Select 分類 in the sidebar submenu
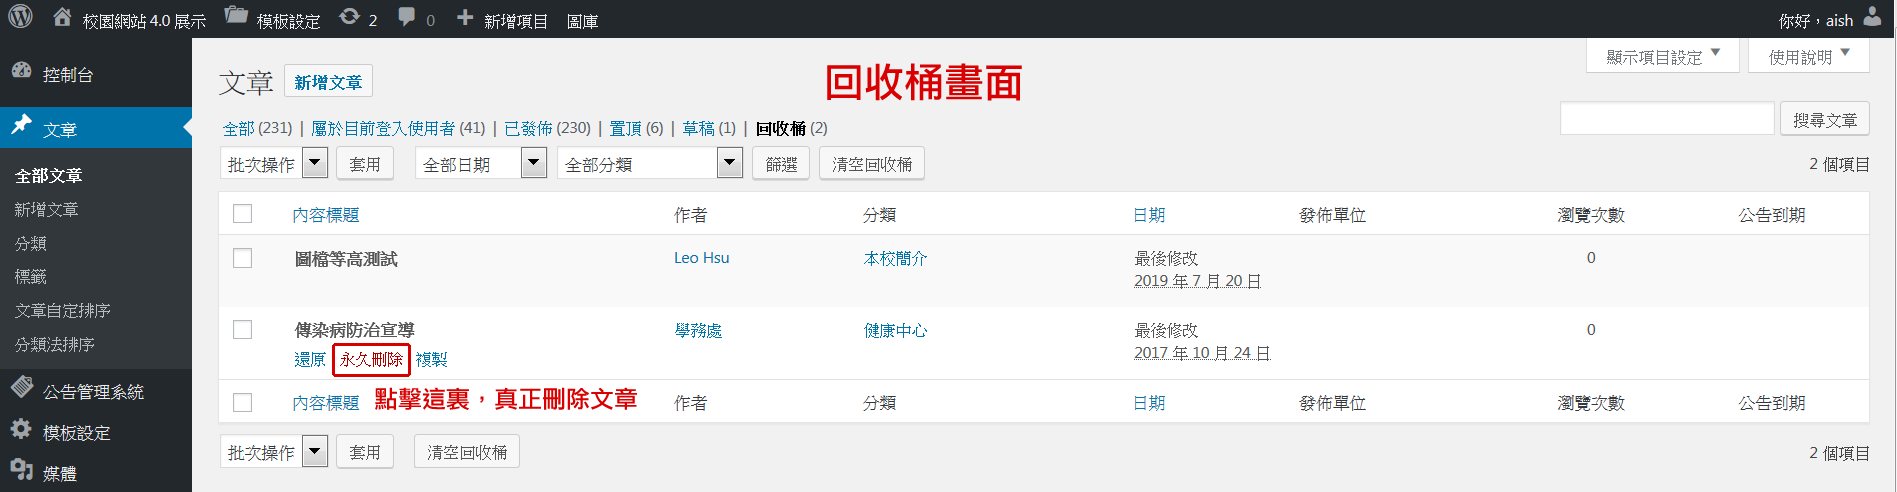Viewport: 1897px width, 492px height. point(31,243)
